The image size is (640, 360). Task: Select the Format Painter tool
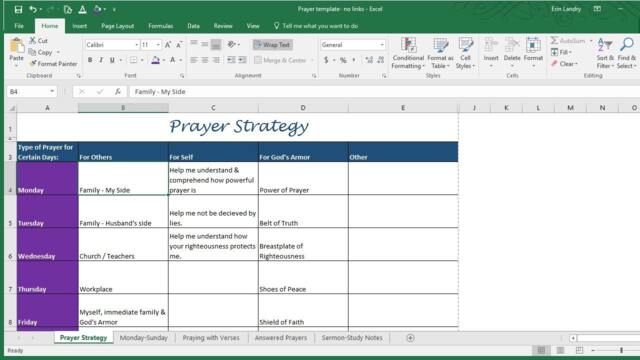point(53,64)
